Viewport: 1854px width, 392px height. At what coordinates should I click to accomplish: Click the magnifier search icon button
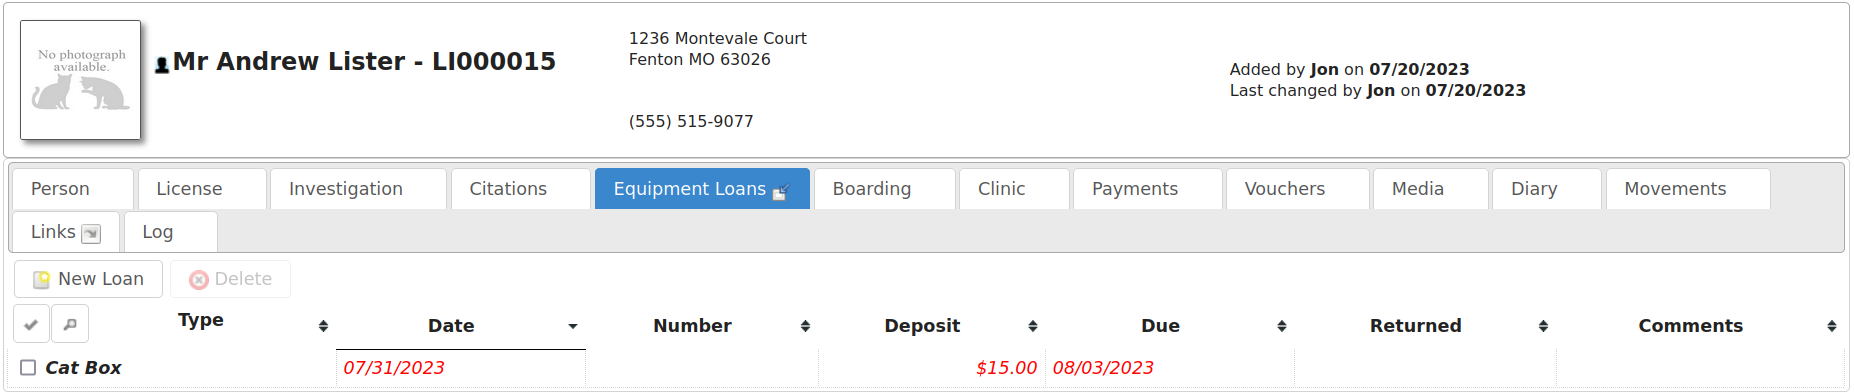tap(70, 324)
